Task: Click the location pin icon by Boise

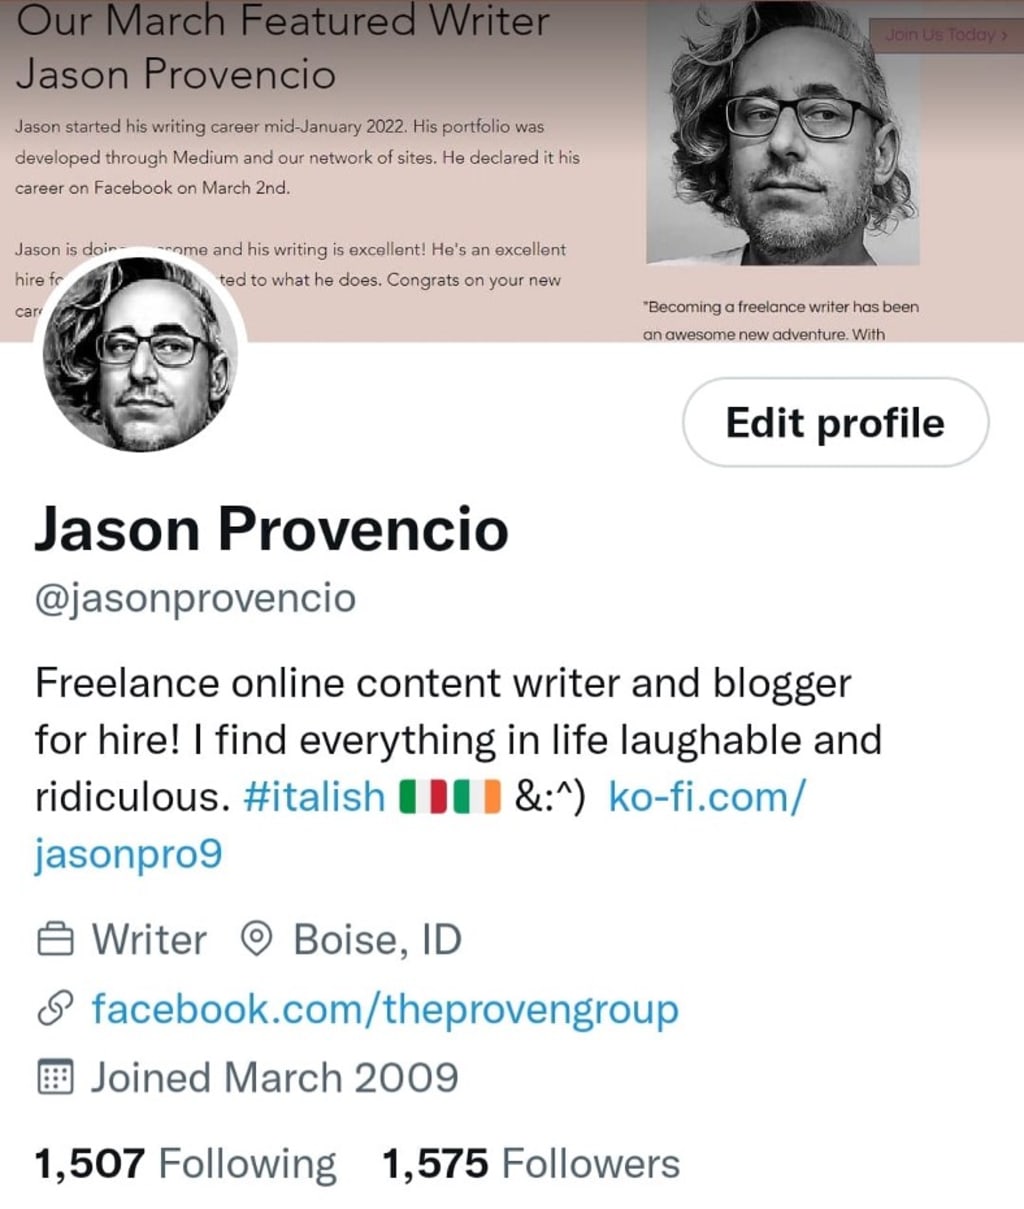Action: [258, 939]
